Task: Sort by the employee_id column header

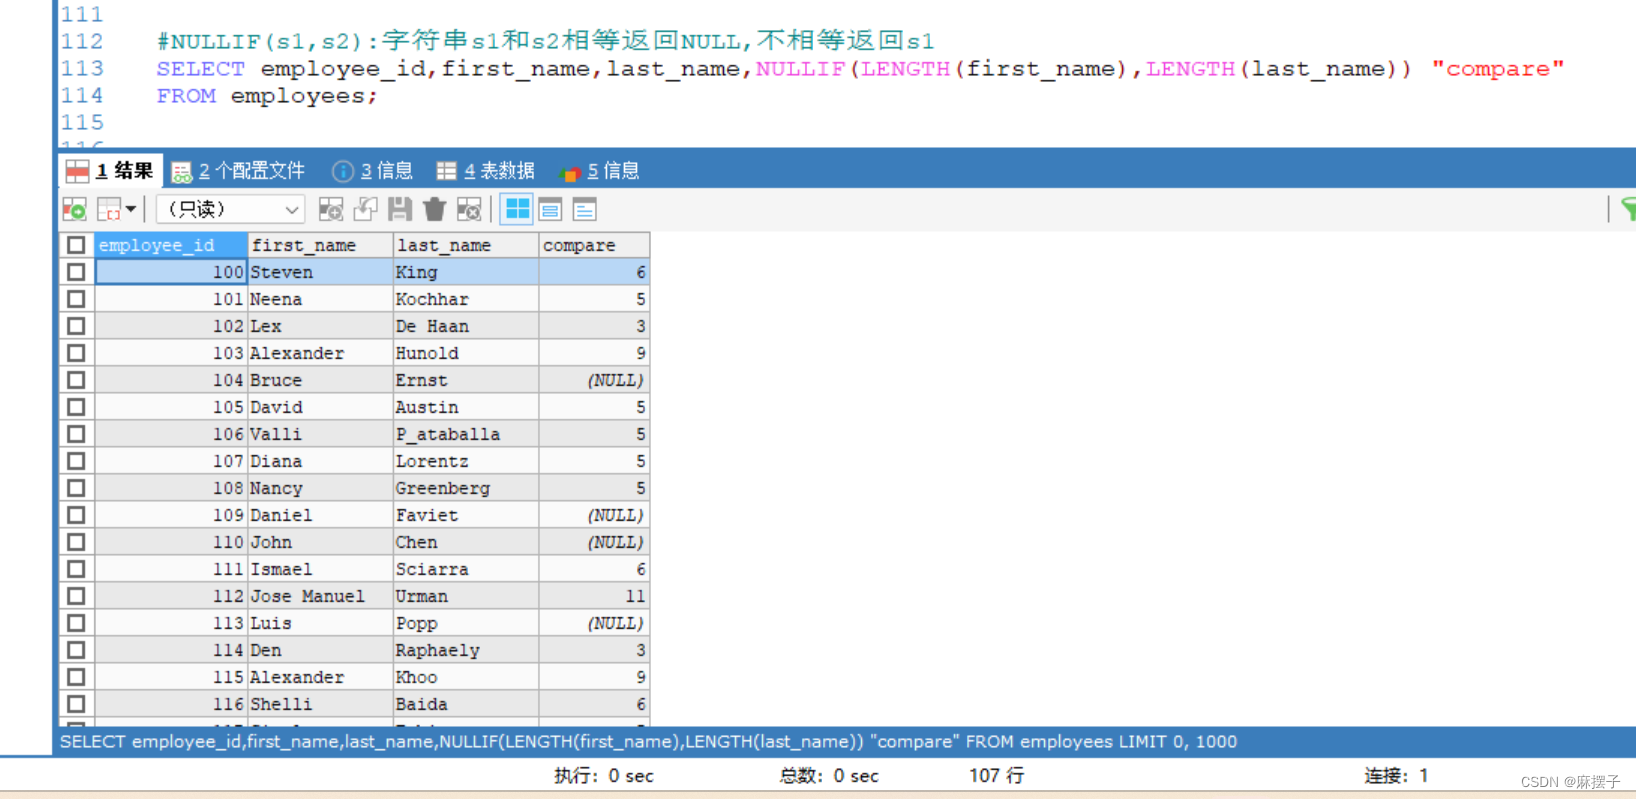Action: 171,245
